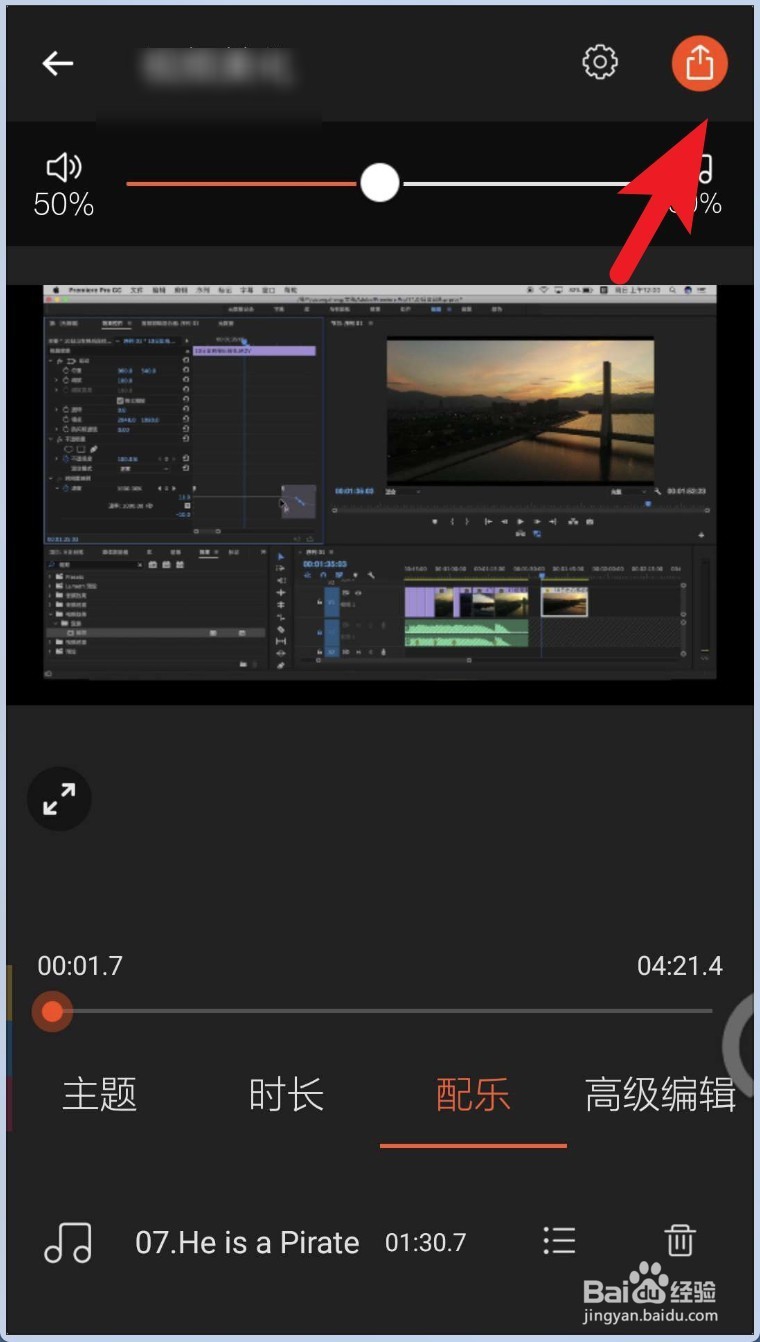Open the music list icon

click(x=559, y=1242)
